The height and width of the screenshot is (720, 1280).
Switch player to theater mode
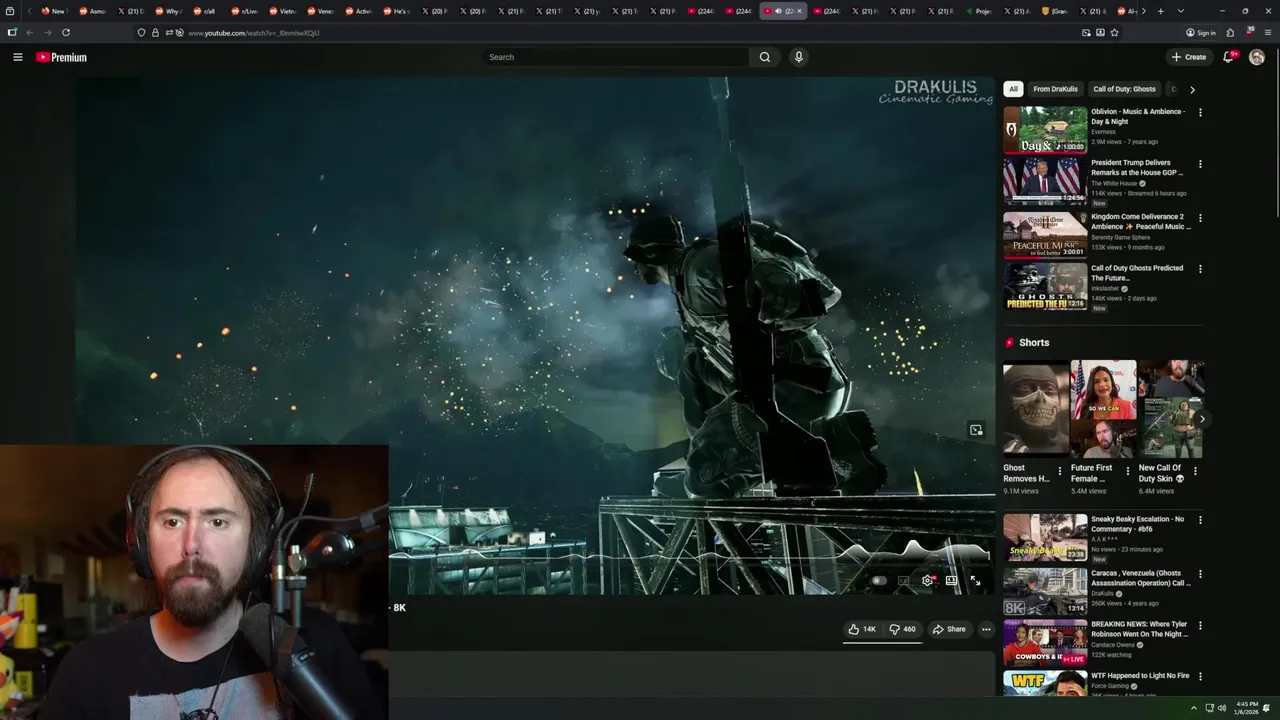[x=951, y=580]
